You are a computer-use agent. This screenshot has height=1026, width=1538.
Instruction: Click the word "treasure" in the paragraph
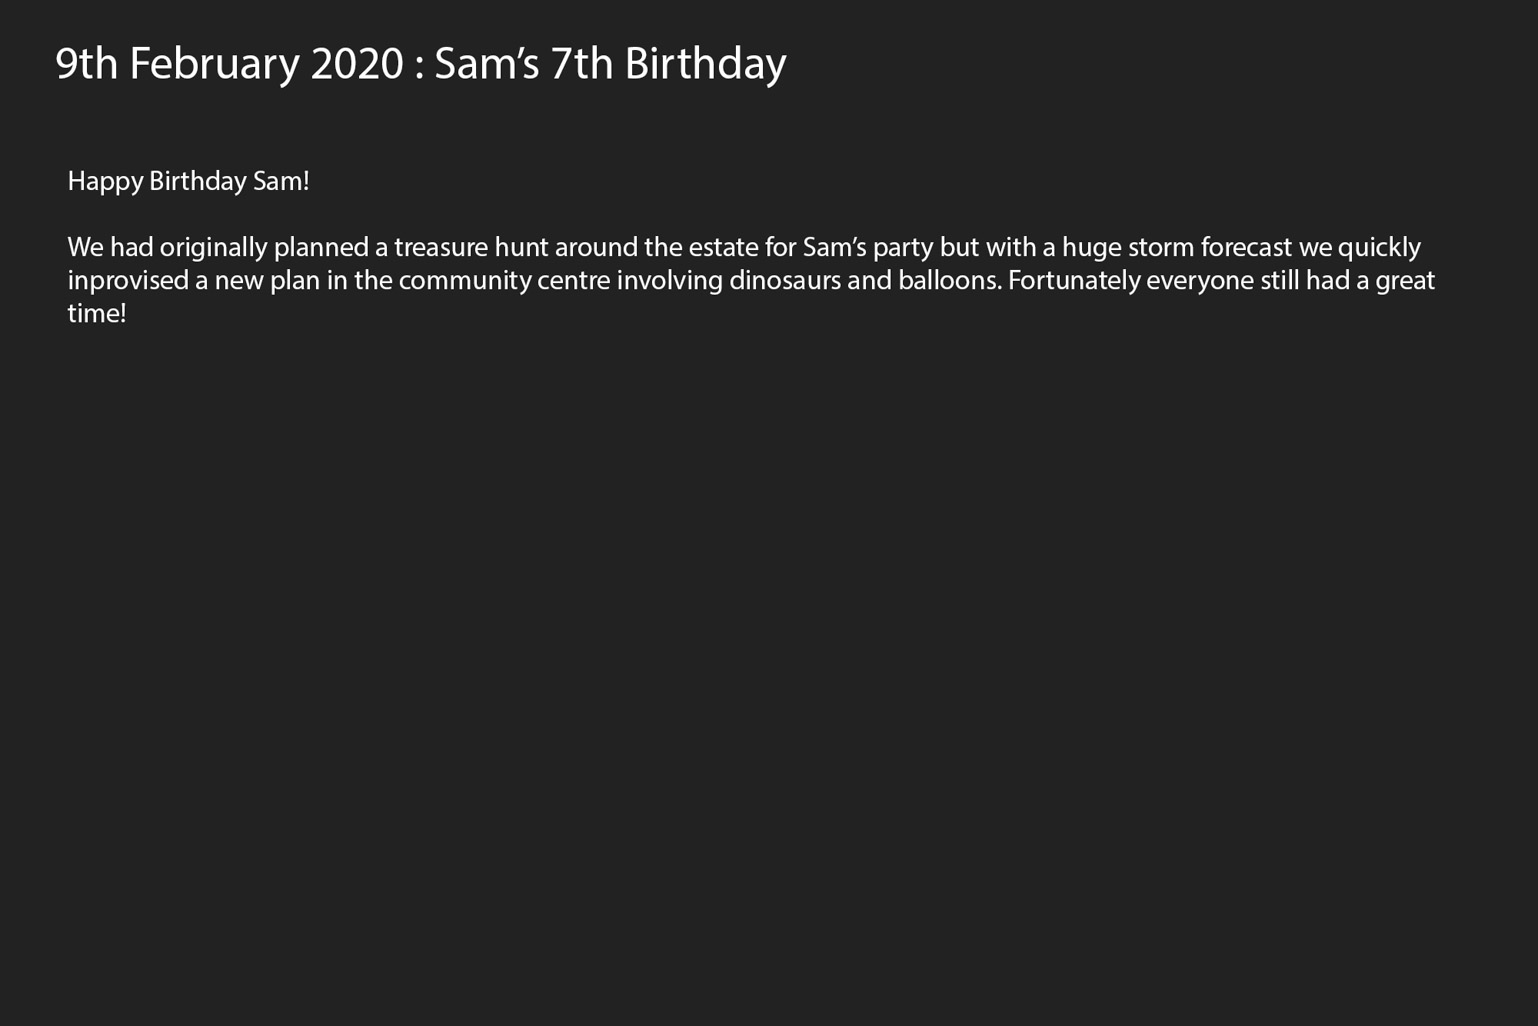[x=441, y=247]
